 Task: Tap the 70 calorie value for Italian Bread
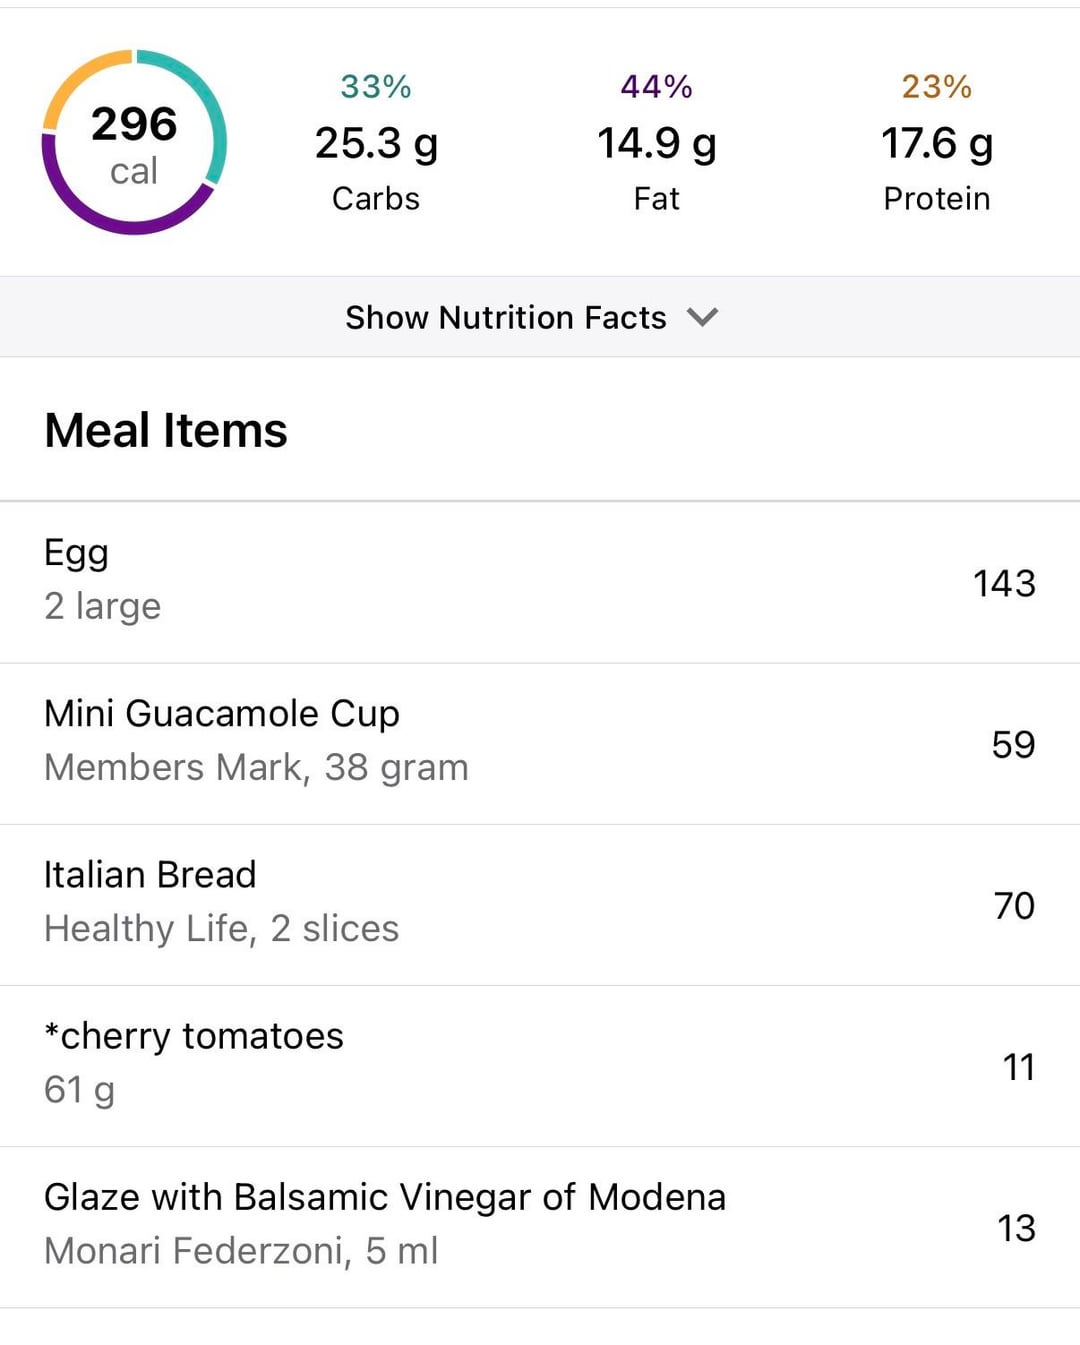(x=1013, y=906)
